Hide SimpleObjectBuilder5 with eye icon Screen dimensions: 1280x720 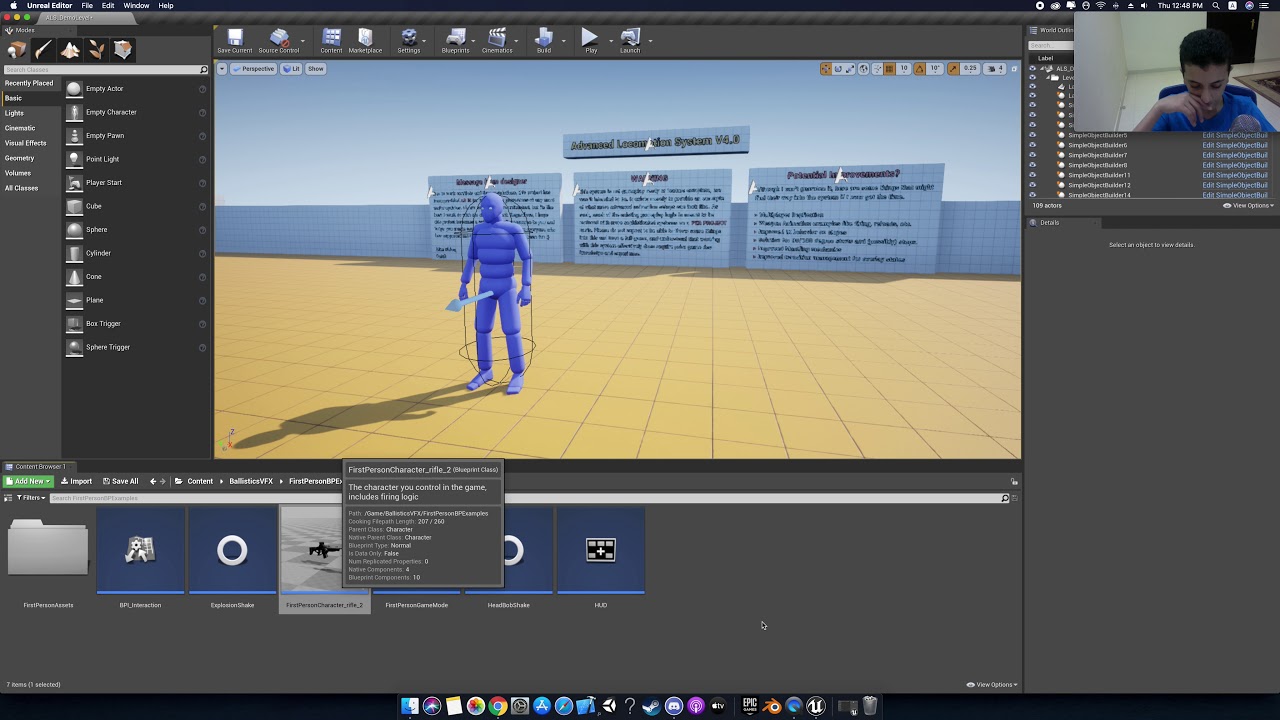(1033, 135)
